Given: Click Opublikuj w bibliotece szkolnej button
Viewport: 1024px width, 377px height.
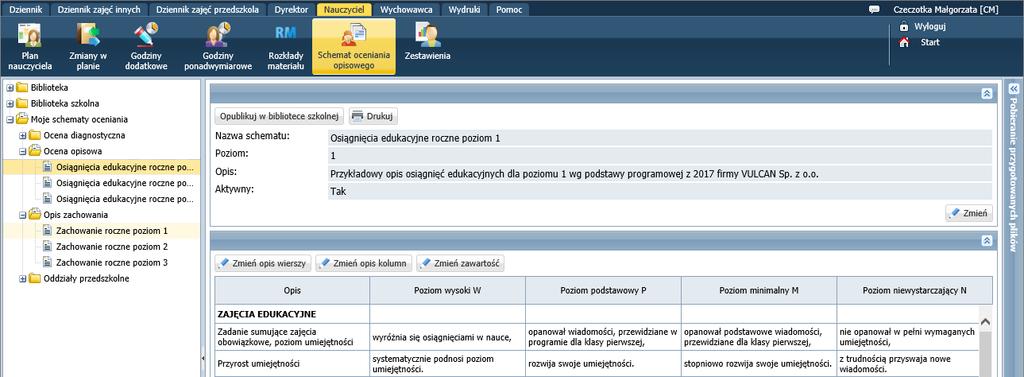Looking at the screenshot, I should (x=279, y=116).
